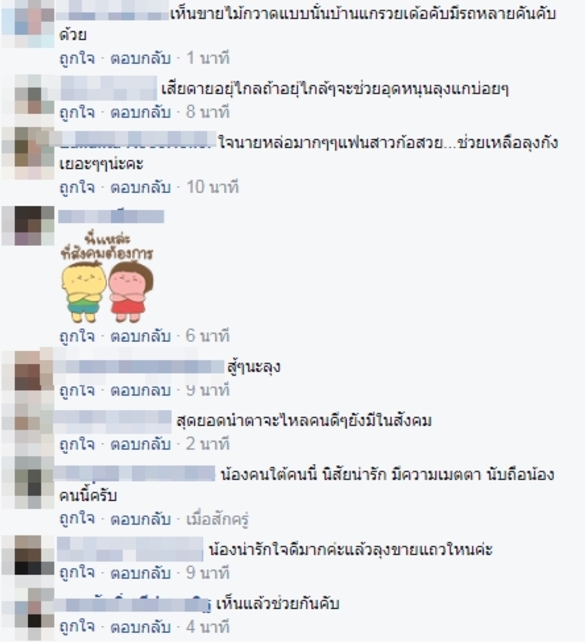Open the สู้ๆนะลุง commenter's avatar
The image size is (585, 643).
click(28, 371)
